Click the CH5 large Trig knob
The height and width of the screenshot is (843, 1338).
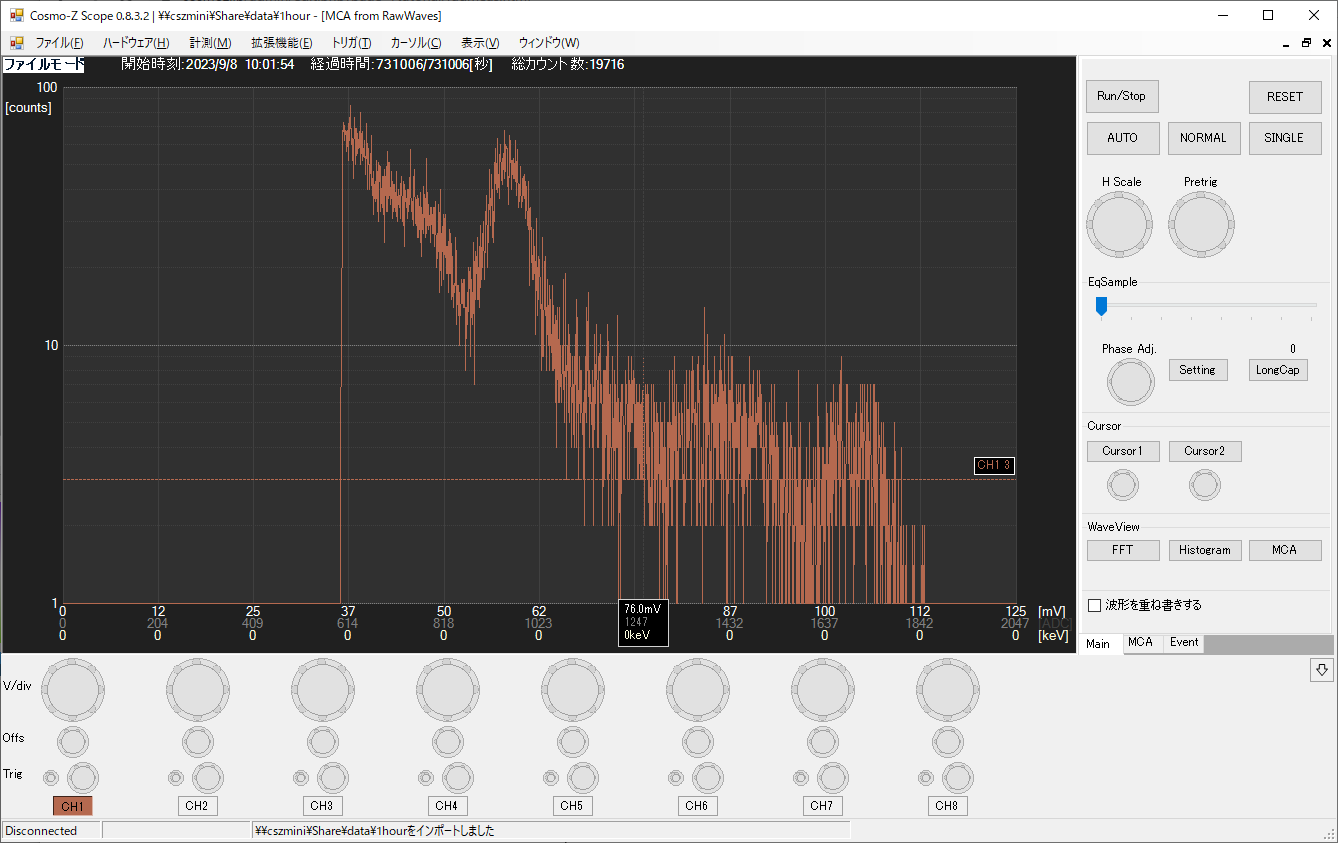583,777
